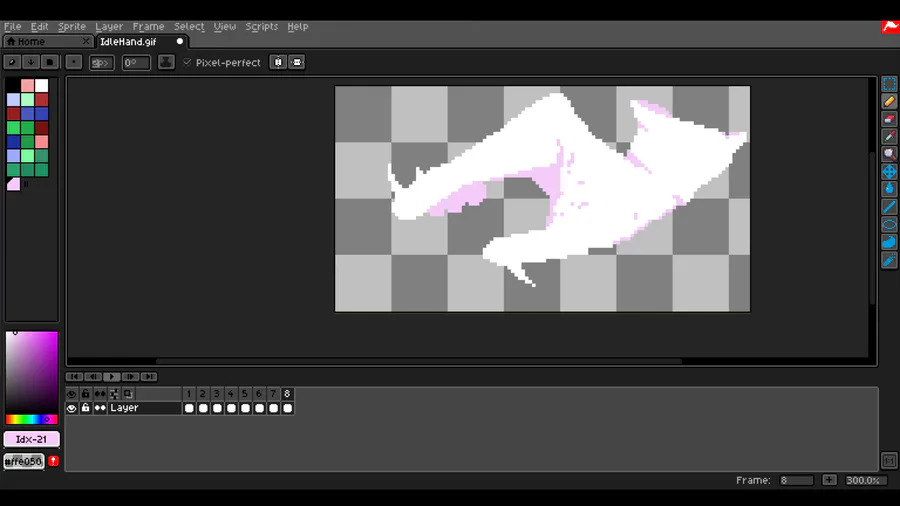This screenshot has height=506, width=900.
Task: Toggle continuous cels on Layer row
Action: tap(100, 408)
